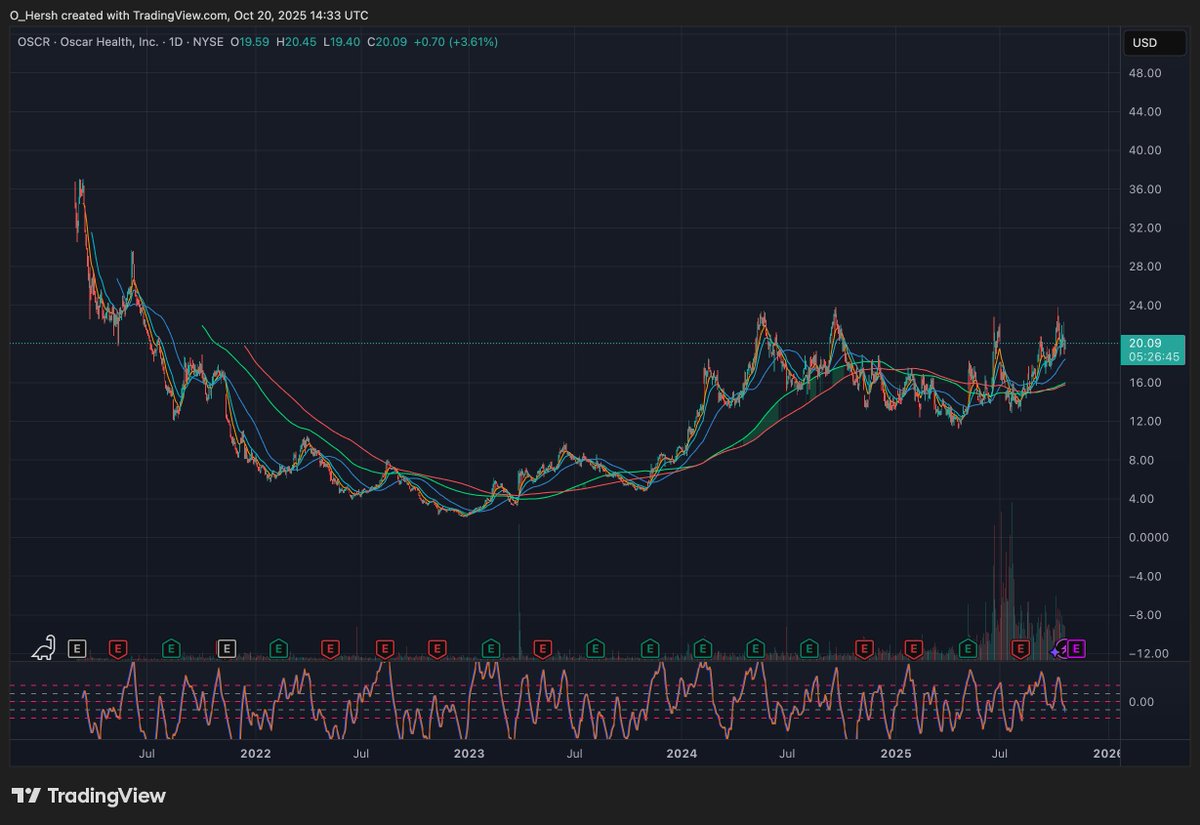
Task: Click the high value H20.45
Action: pyautogui.click(x=296, y=42)
